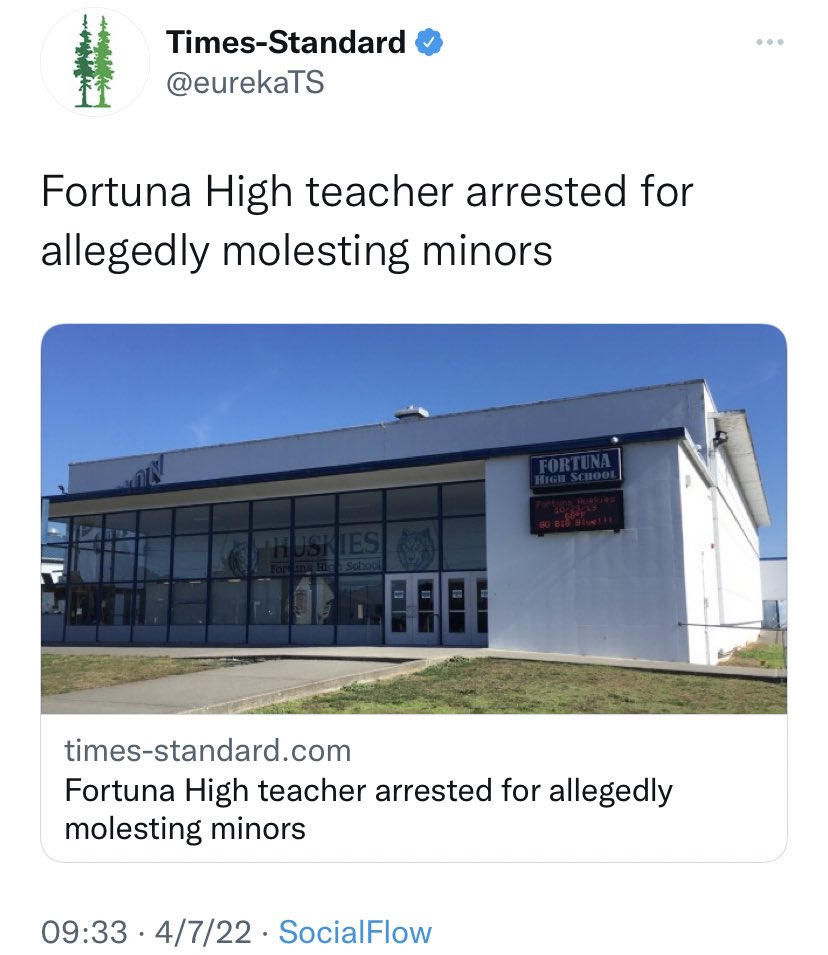This screenshot has width=828, height=955.
Task: Click the Fortuna High School sign in photo
Action: (x=576, y=468)
